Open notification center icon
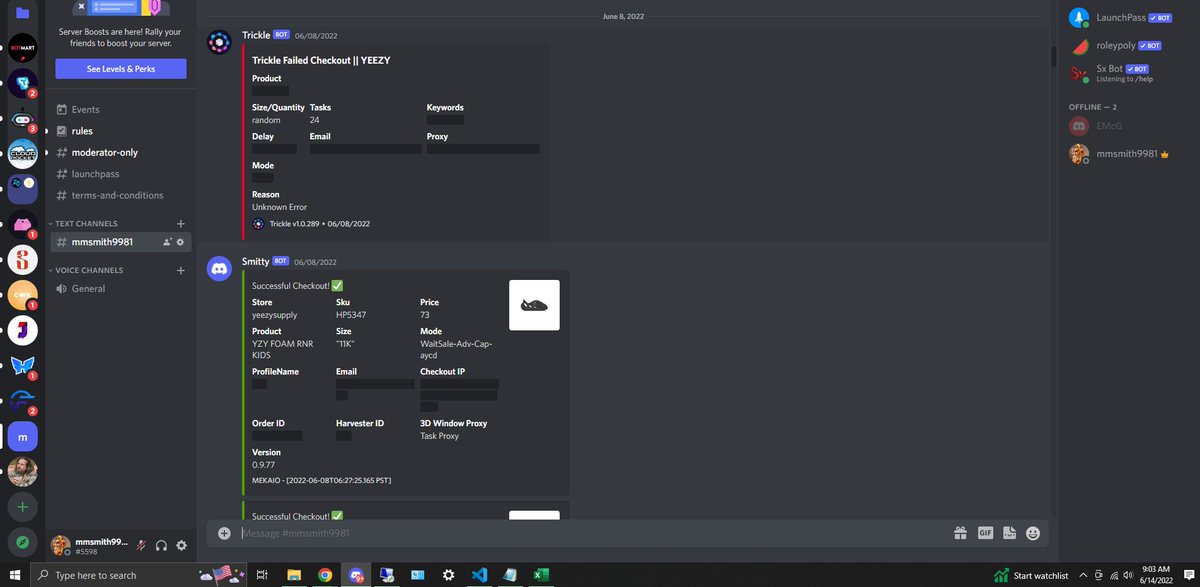 (x=1187, y=575)
